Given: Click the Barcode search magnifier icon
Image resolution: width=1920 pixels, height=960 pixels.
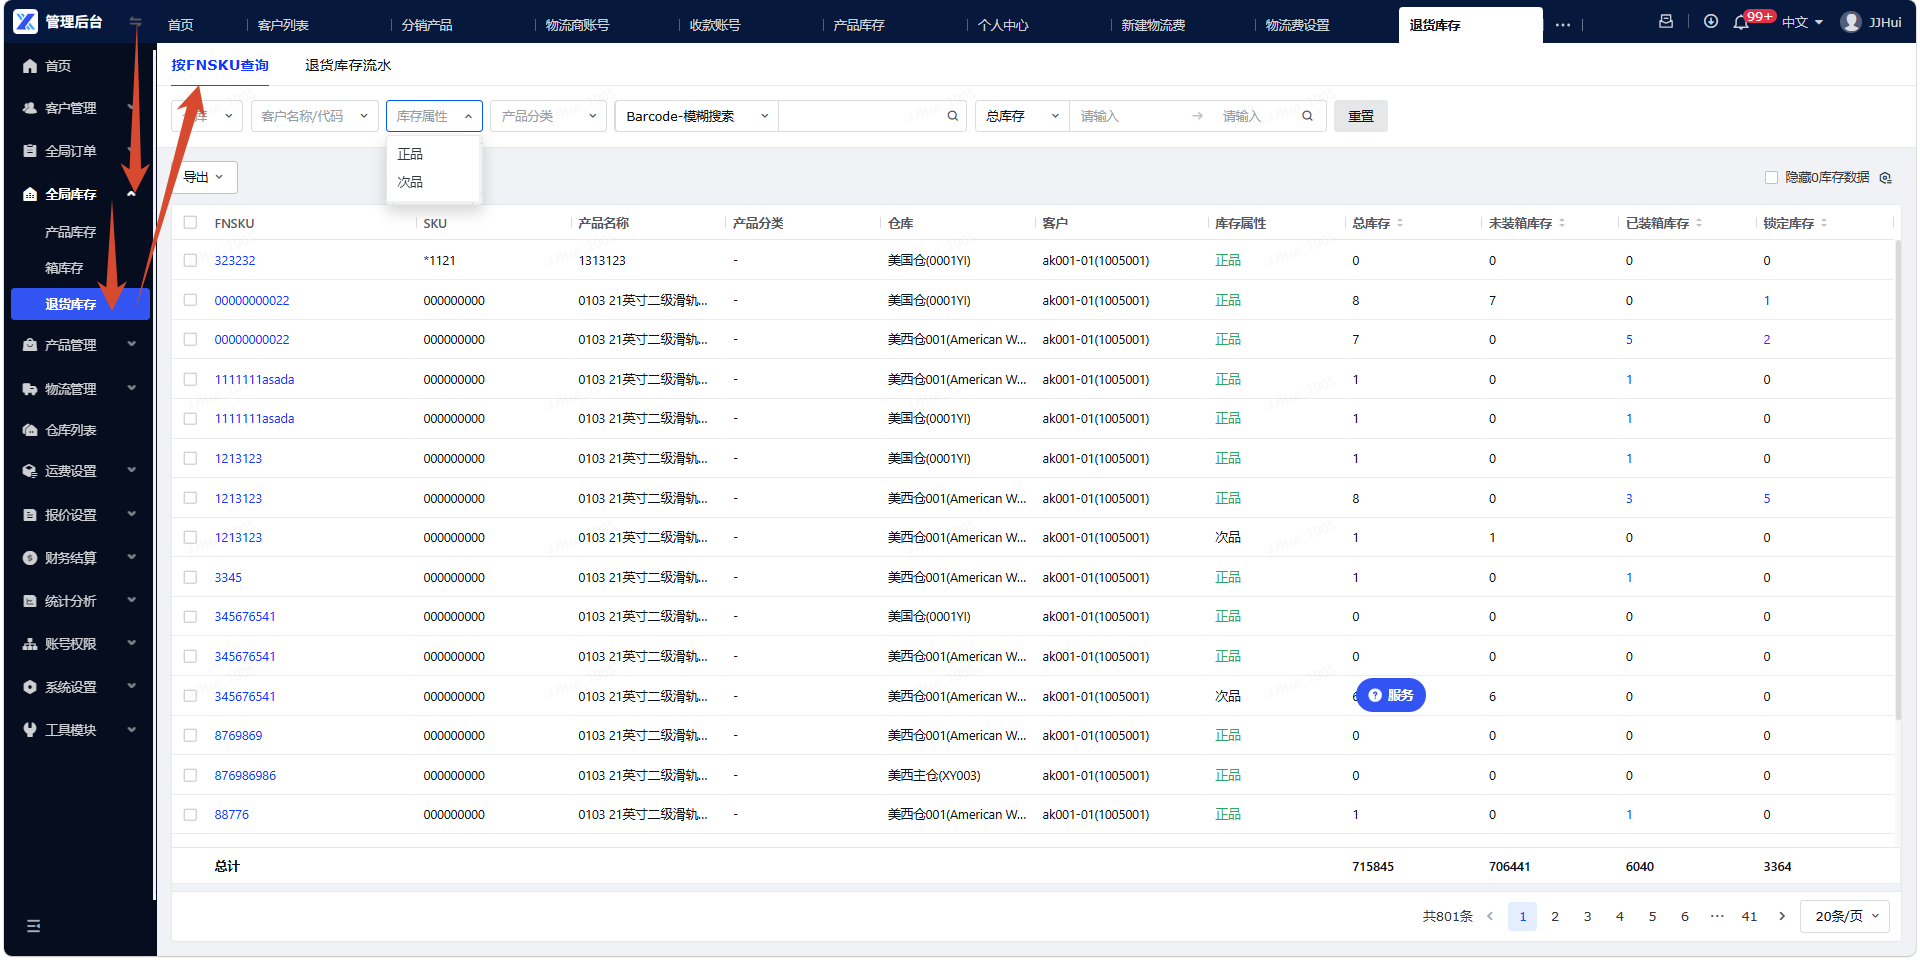Looking at the screenshot, I should click(953, 116).
